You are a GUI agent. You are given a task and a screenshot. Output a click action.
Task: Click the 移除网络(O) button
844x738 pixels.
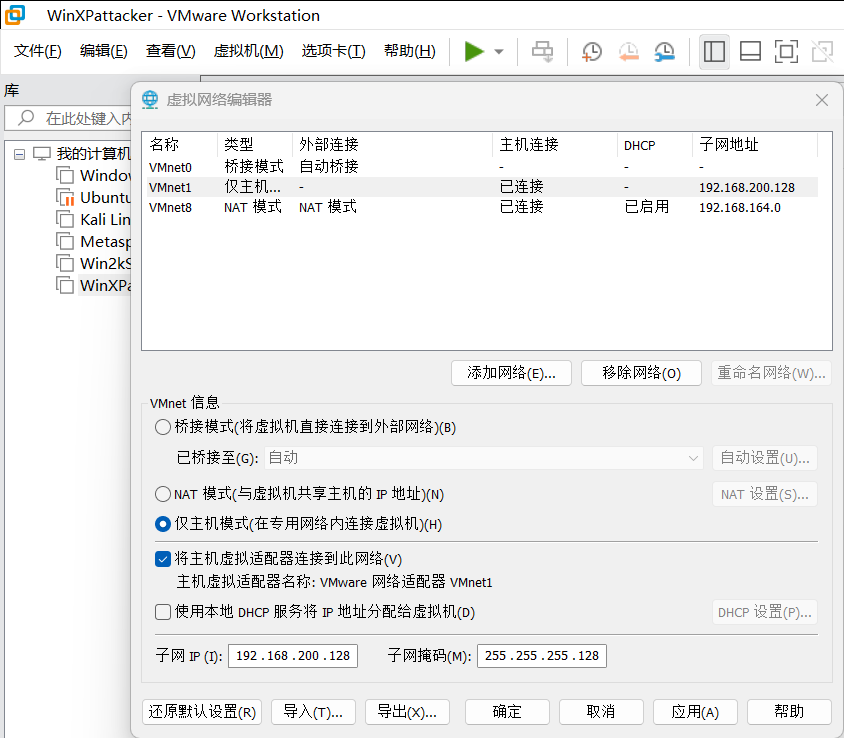tap(641, 373)
